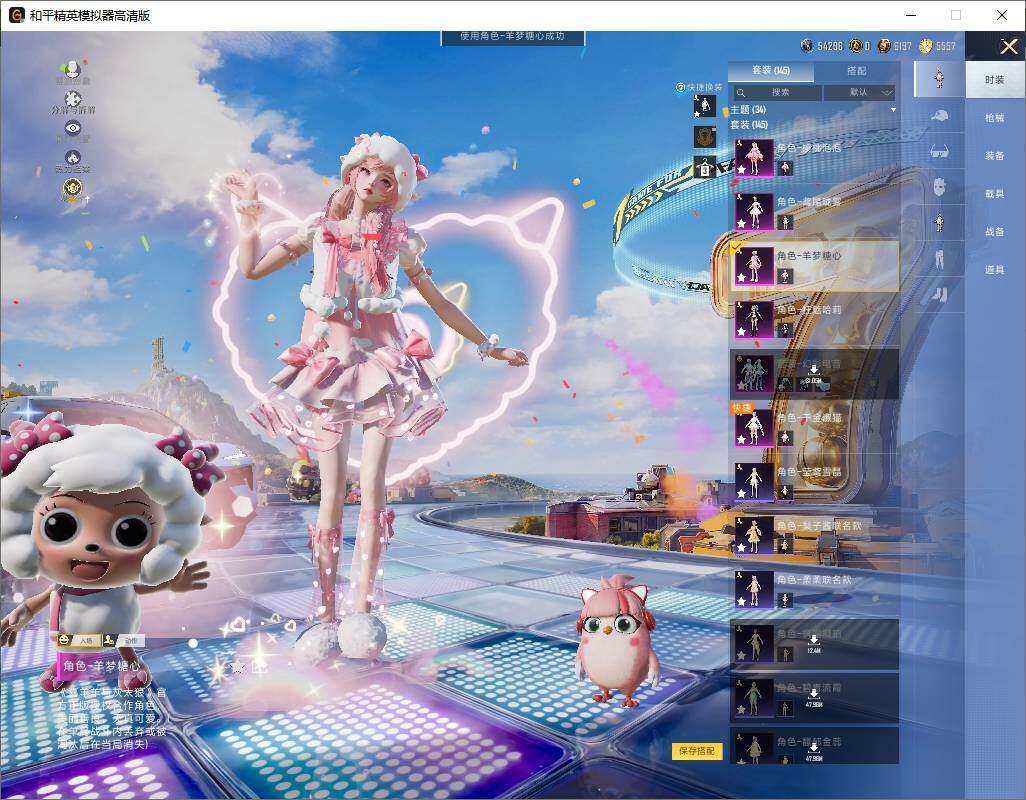Select the fourth outfit with the blue-haired figure
The height and width of the screenshot is (800, 1026).
(815, 319)
